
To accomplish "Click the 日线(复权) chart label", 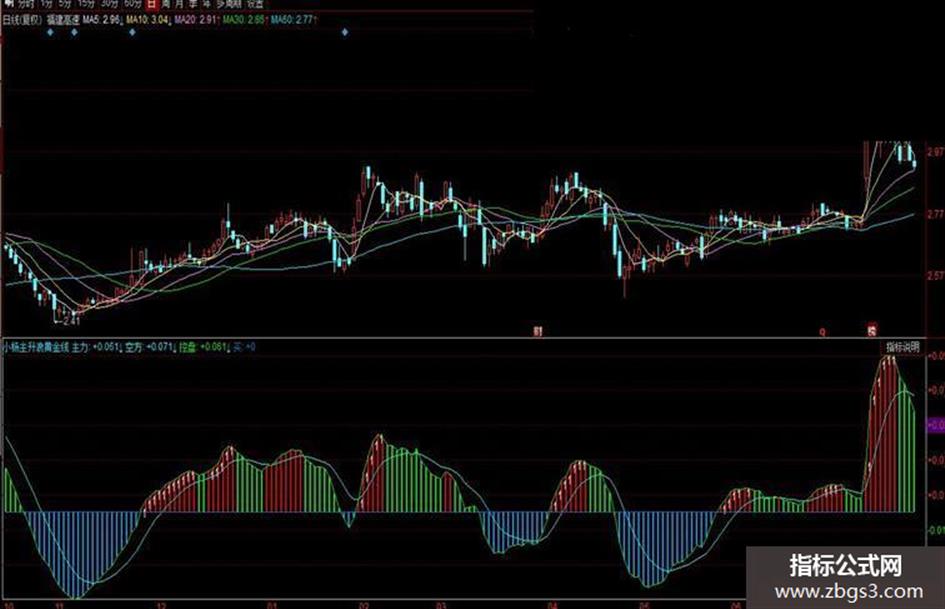I will click(22, 19).
